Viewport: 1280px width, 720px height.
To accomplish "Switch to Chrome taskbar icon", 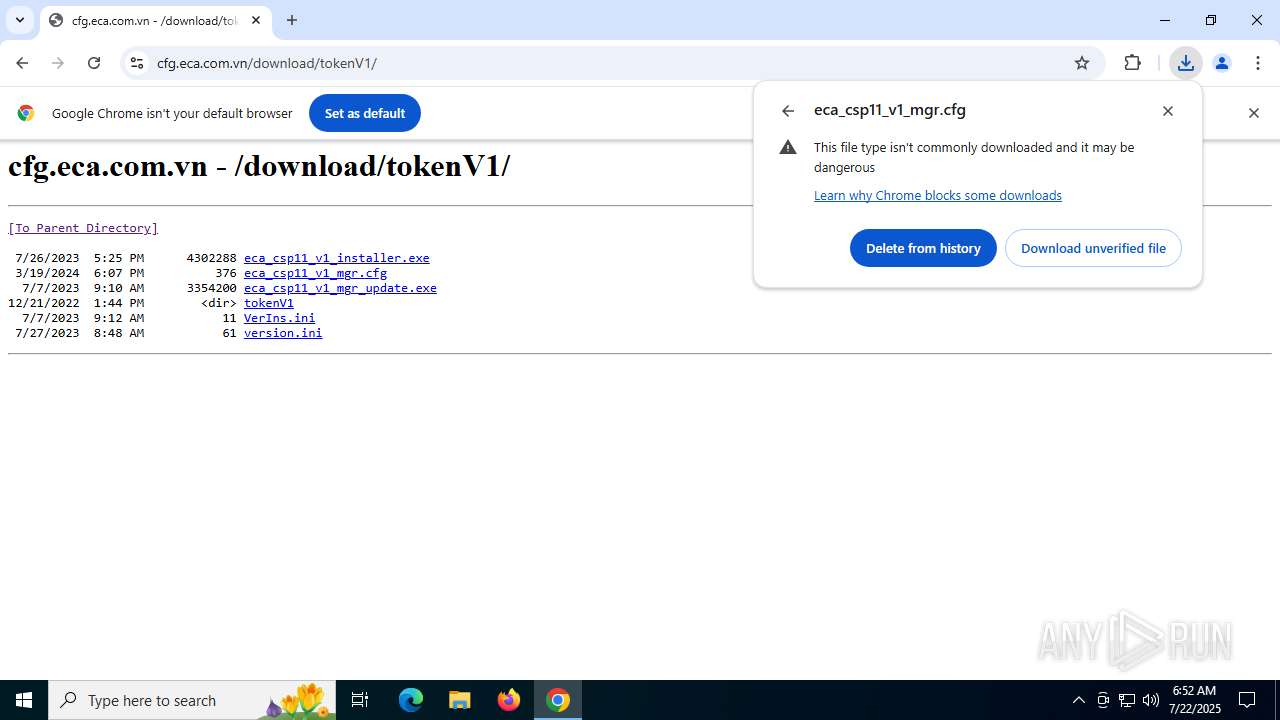I will [x=558, y=700].
